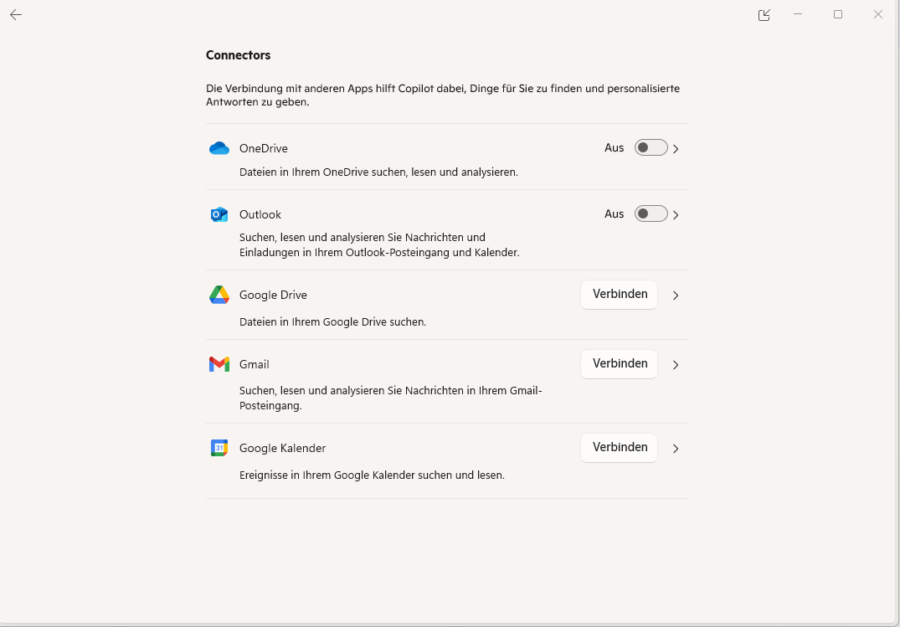Expand the Gmail connector chevron
This screenshot has width=900, height=627.
point(676,365)
